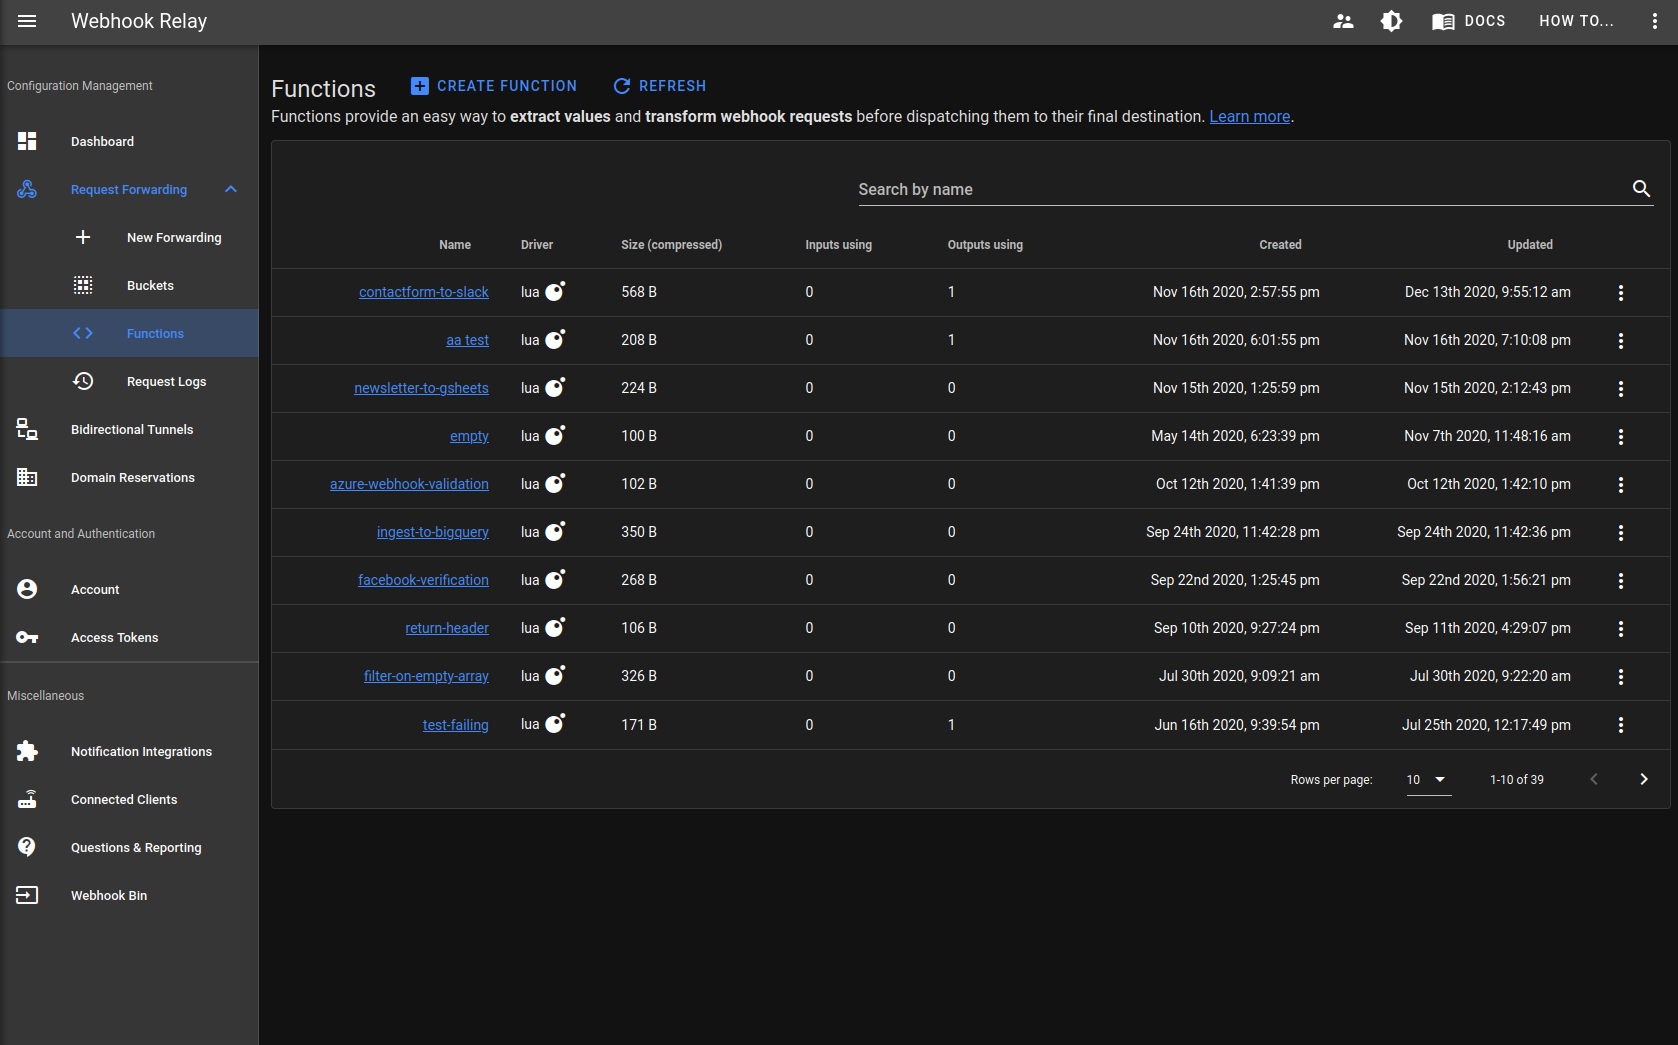Toggle the navigation sidebar hamburger menu
The width and height of the screenshot is (1678, 1045).
tap(27, 21)
